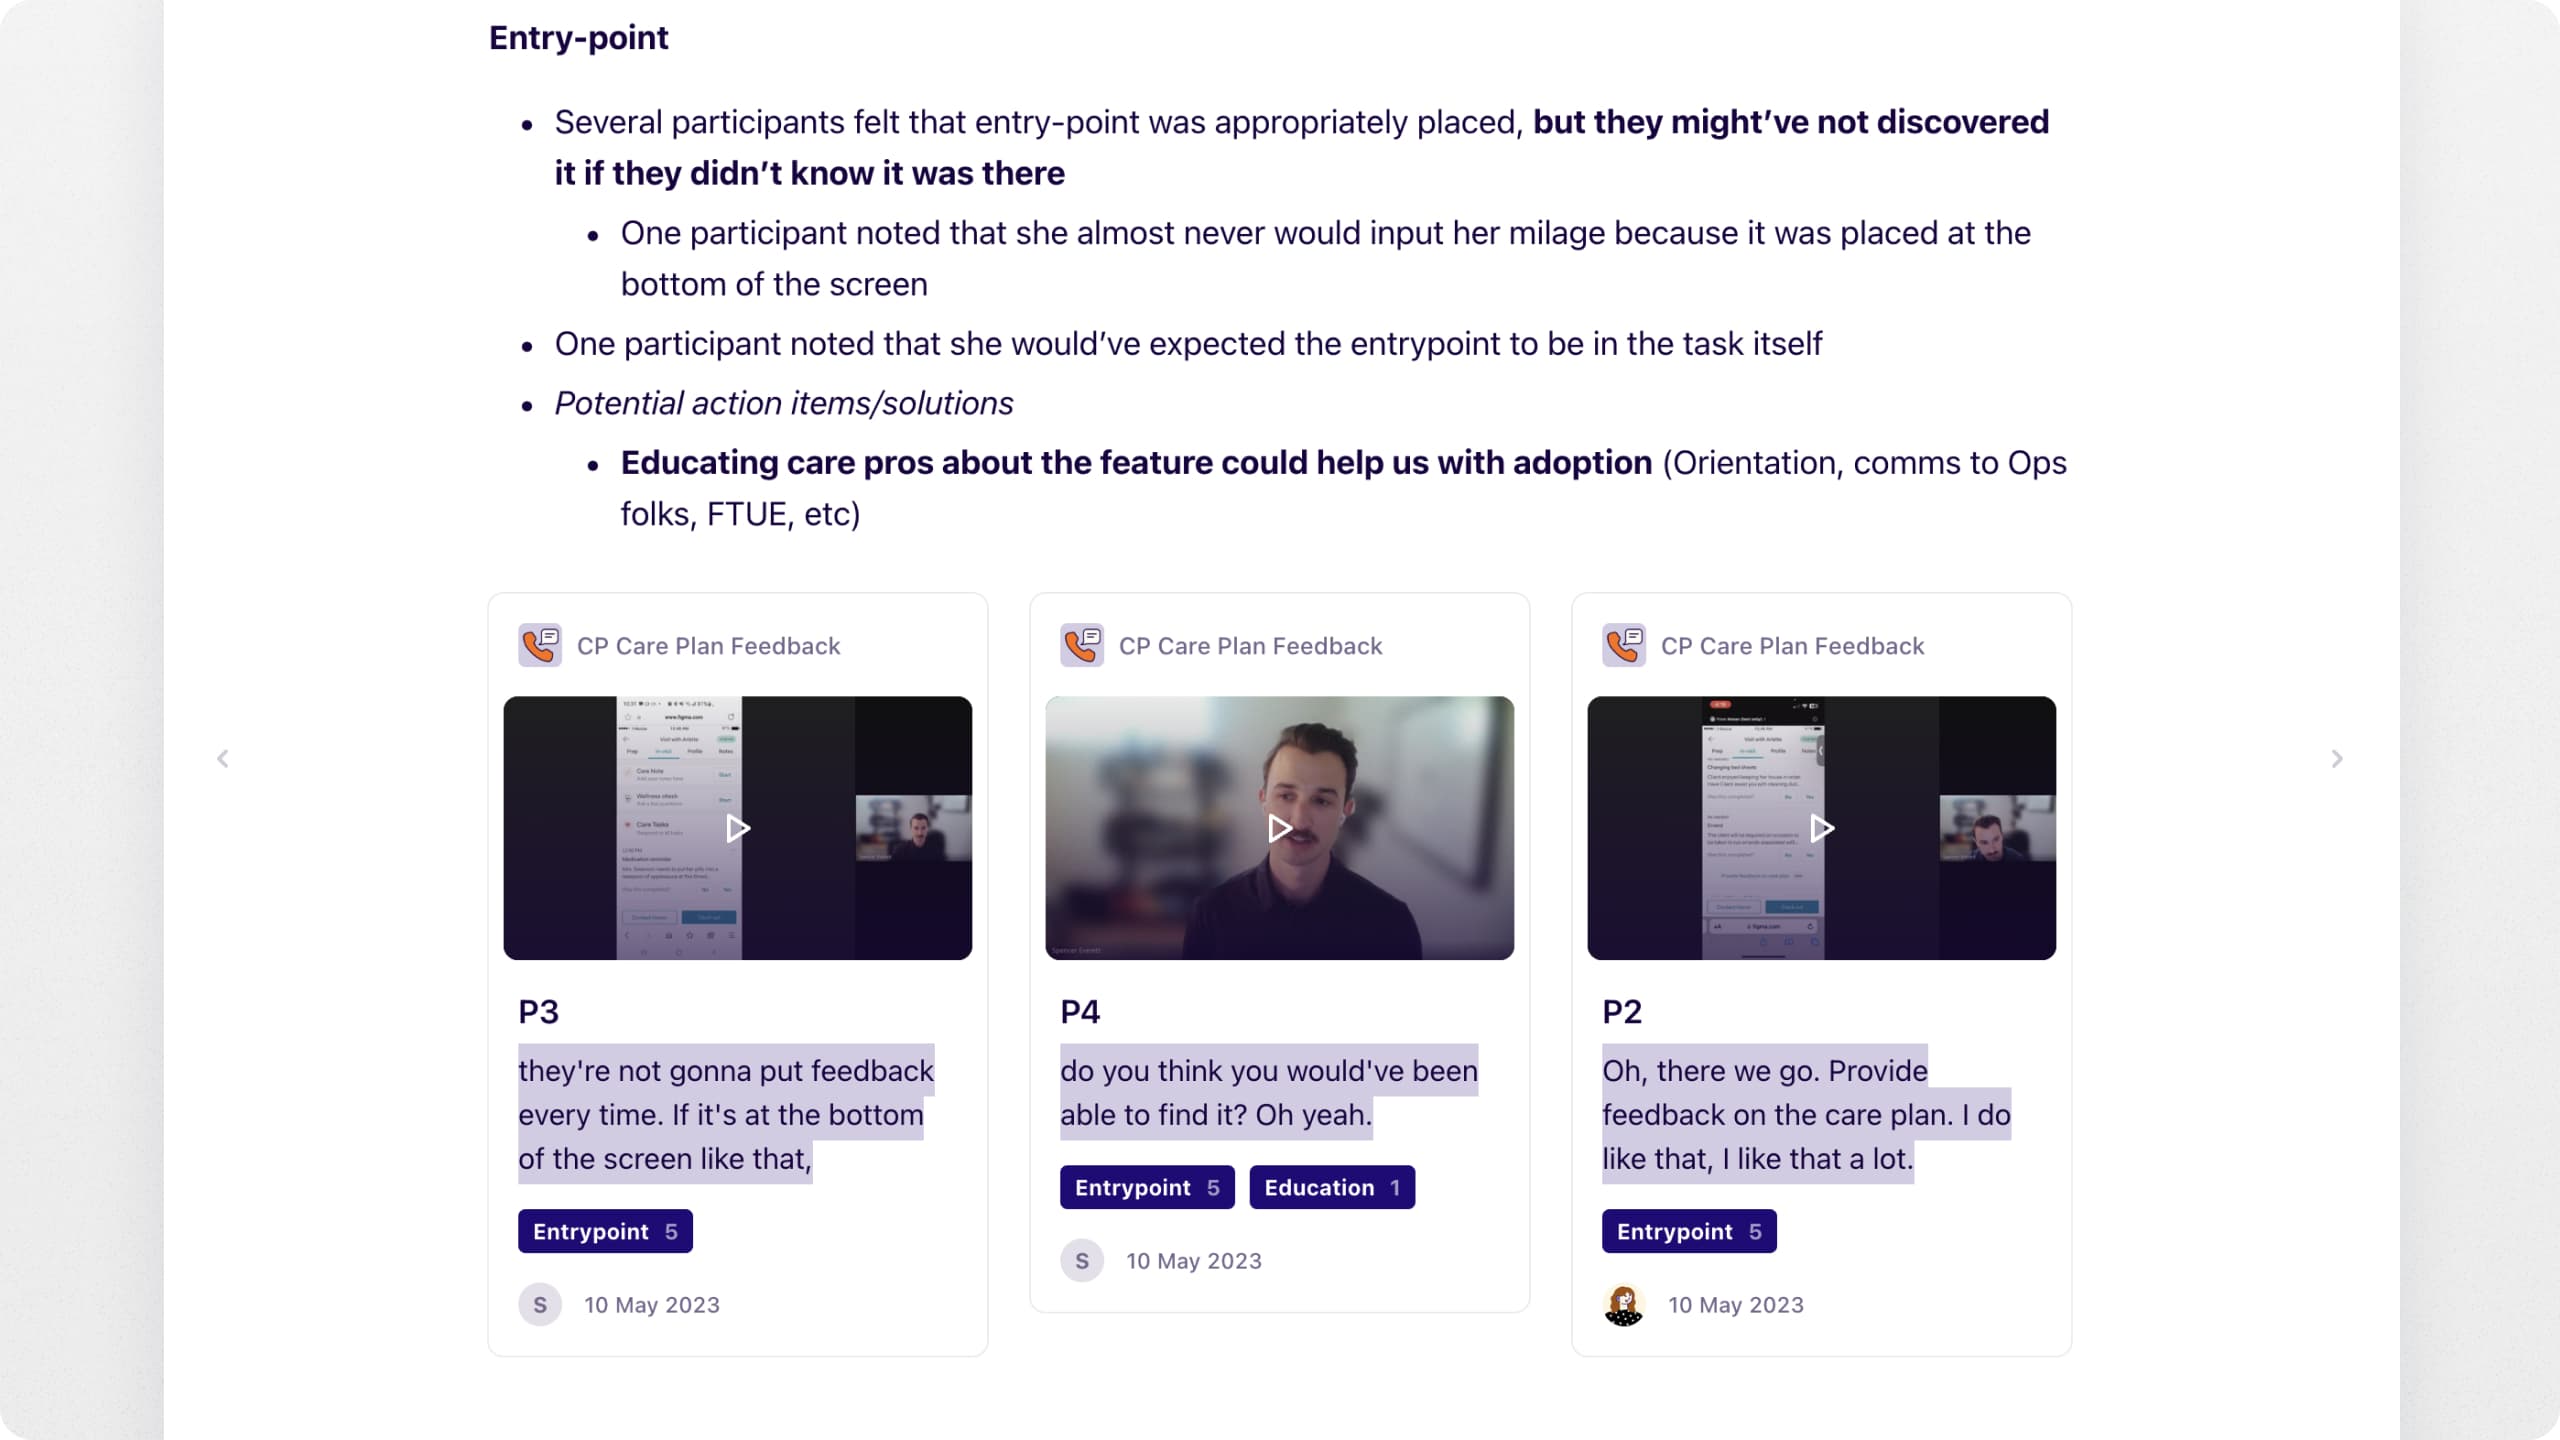Select the Education tag on P4 card

coord(1332,1187)
